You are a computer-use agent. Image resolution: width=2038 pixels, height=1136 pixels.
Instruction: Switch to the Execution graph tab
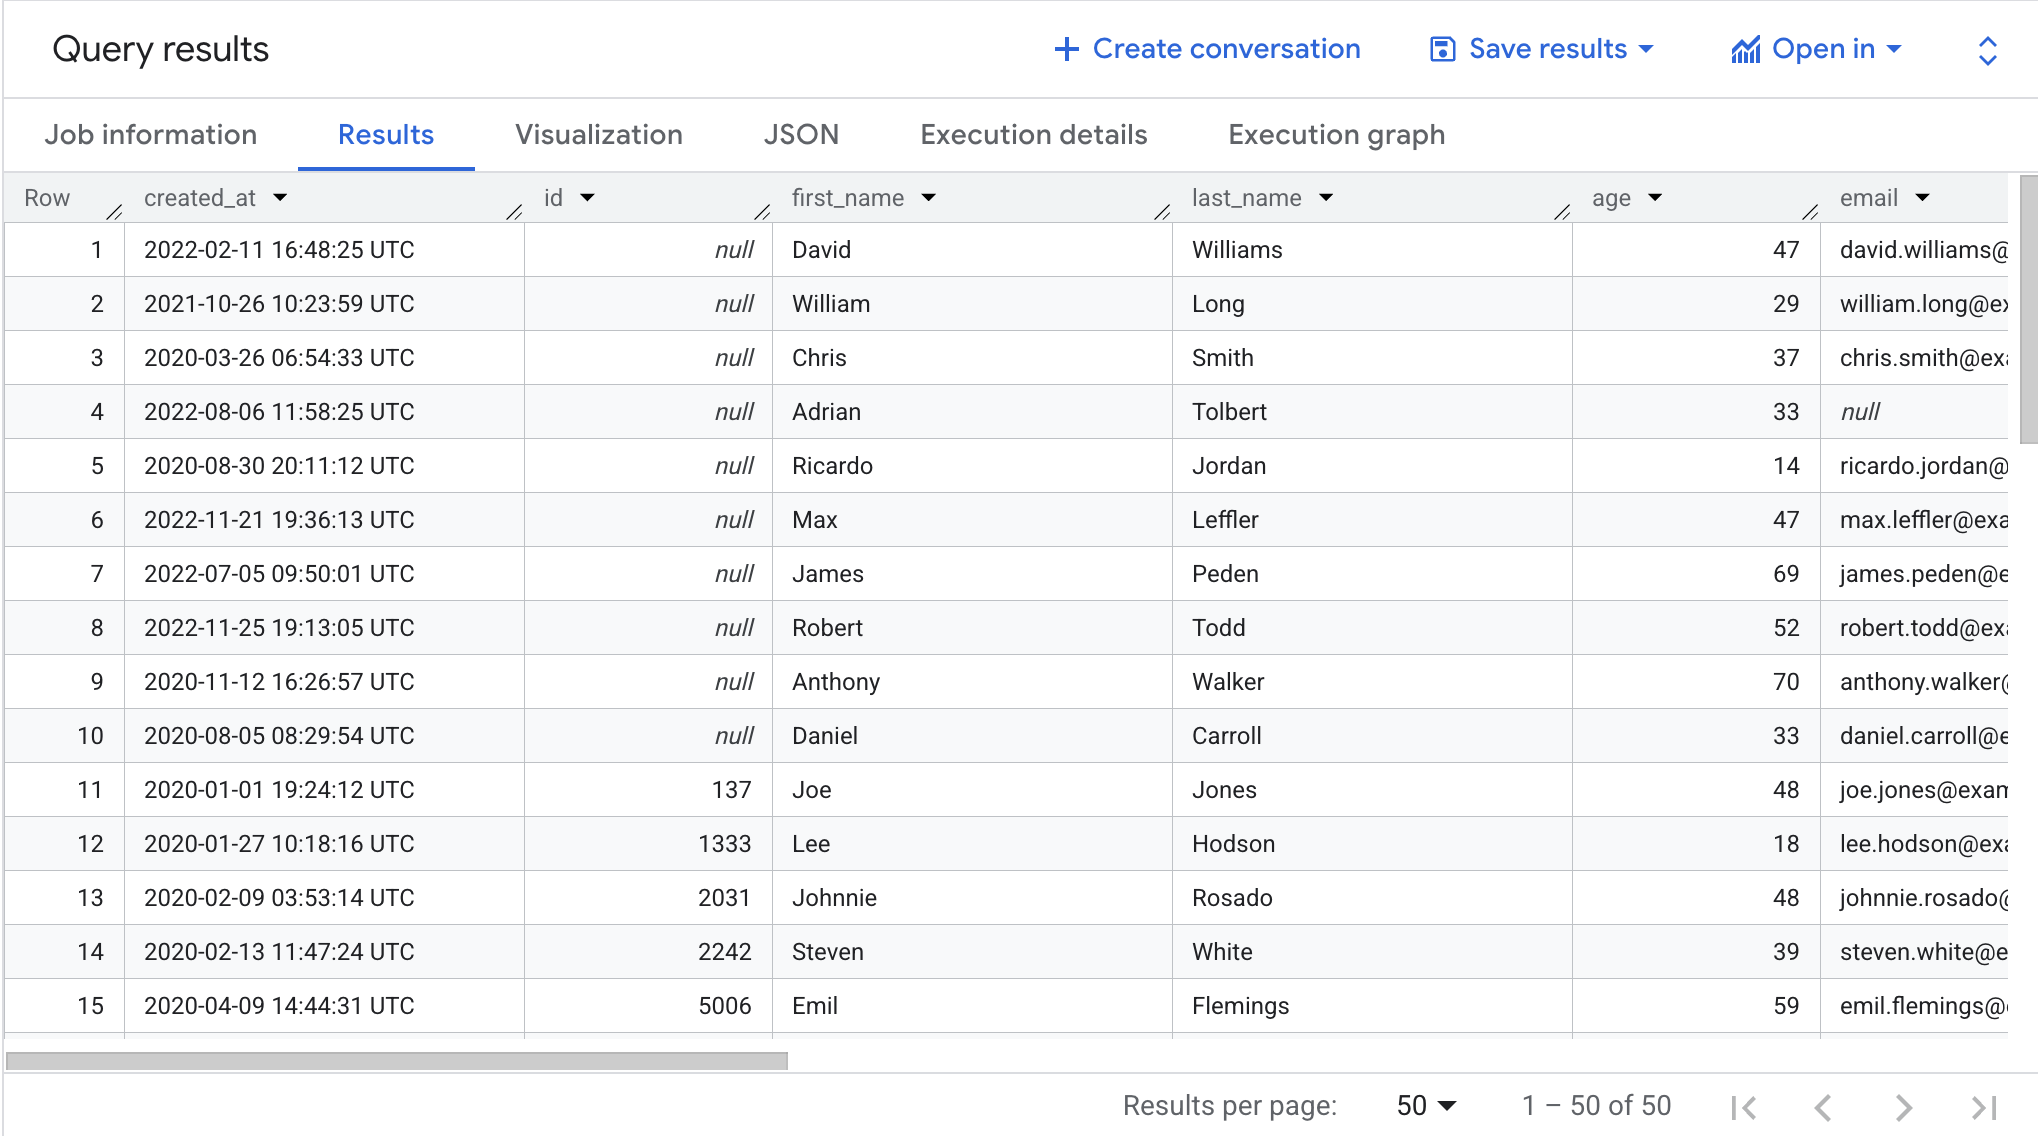(1336, 135)
